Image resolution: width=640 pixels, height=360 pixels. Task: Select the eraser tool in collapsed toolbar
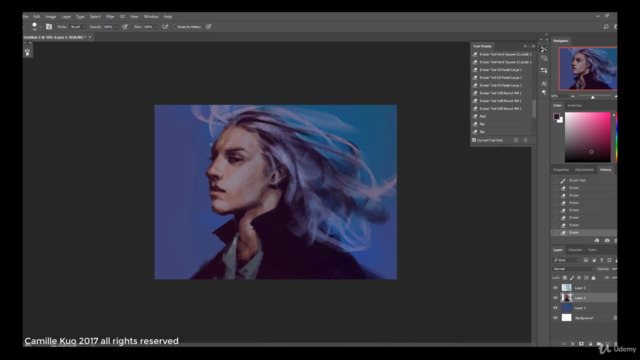(x=27, y=52)
